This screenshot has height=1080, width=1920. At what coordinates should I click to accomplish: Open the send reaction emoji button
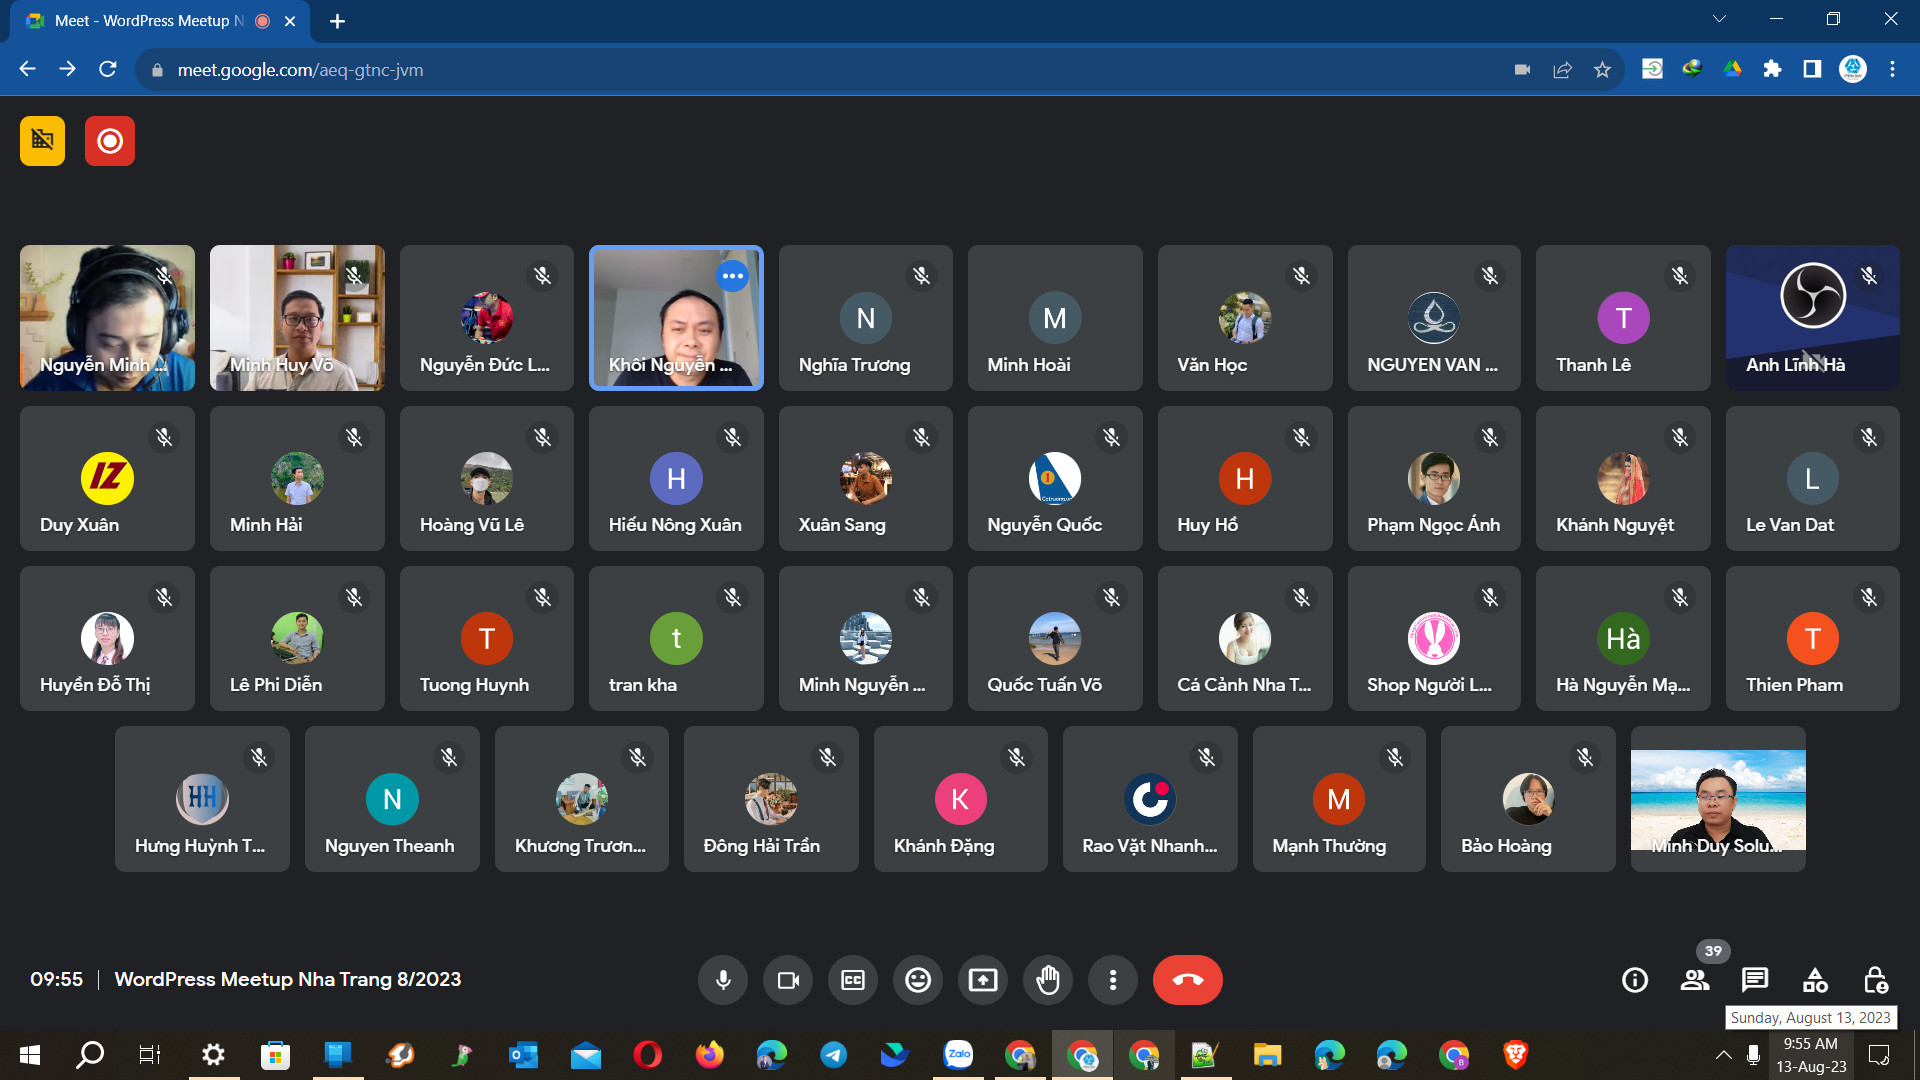click(x=918, y=980)
